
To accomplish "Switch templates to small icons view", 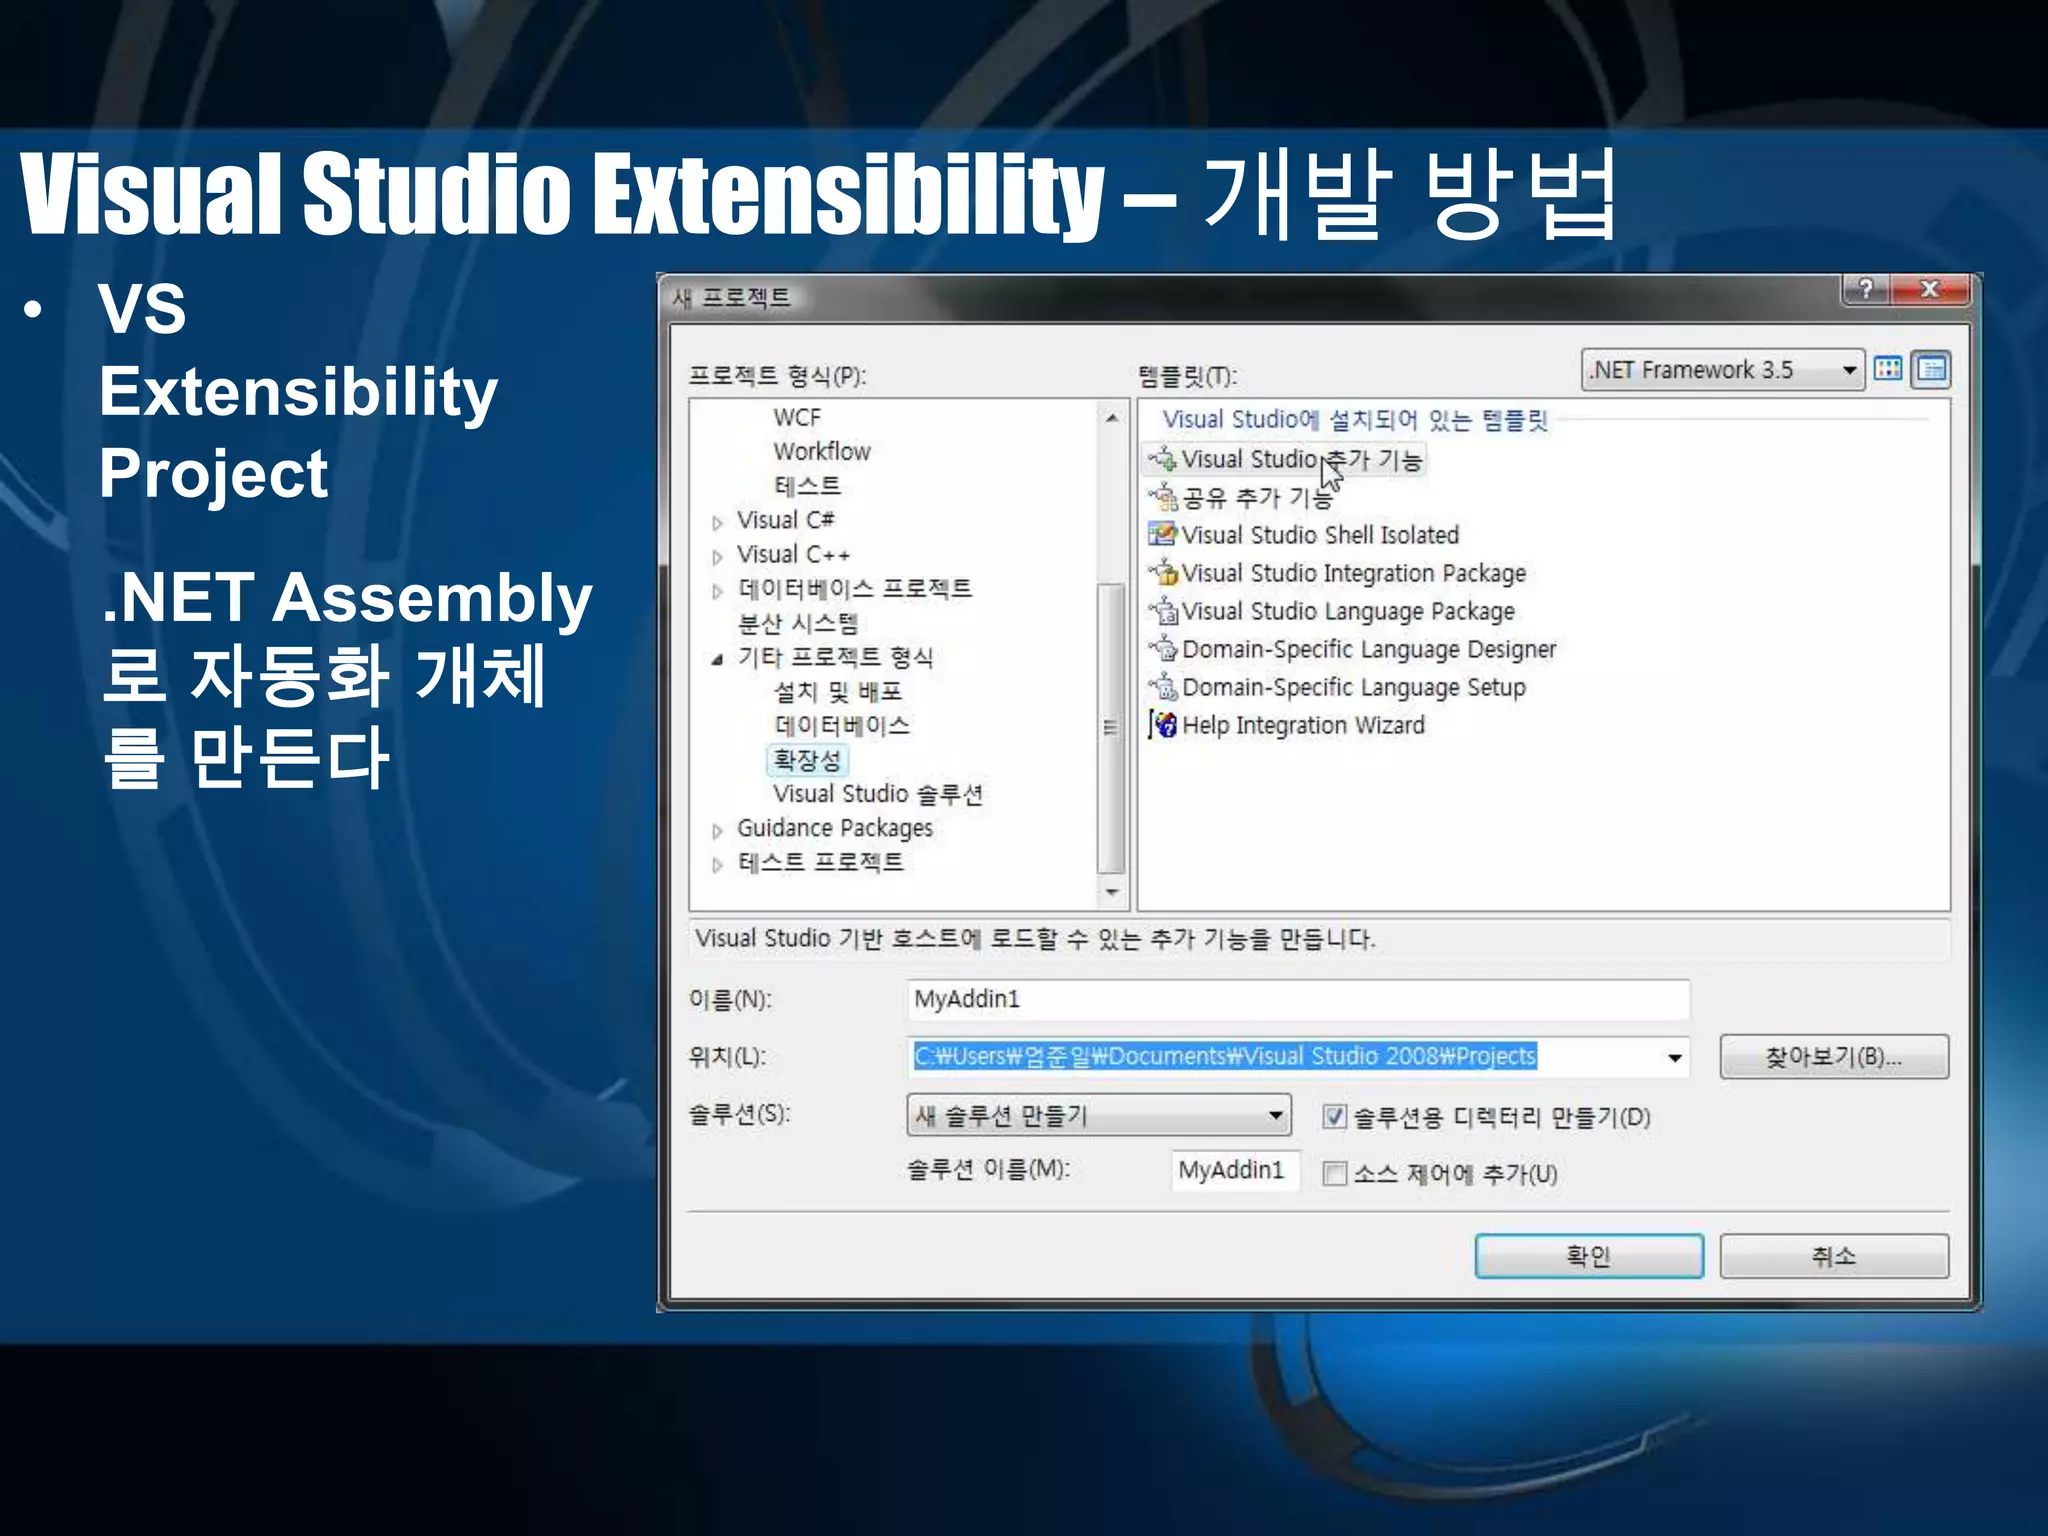I will [1931, 369].
